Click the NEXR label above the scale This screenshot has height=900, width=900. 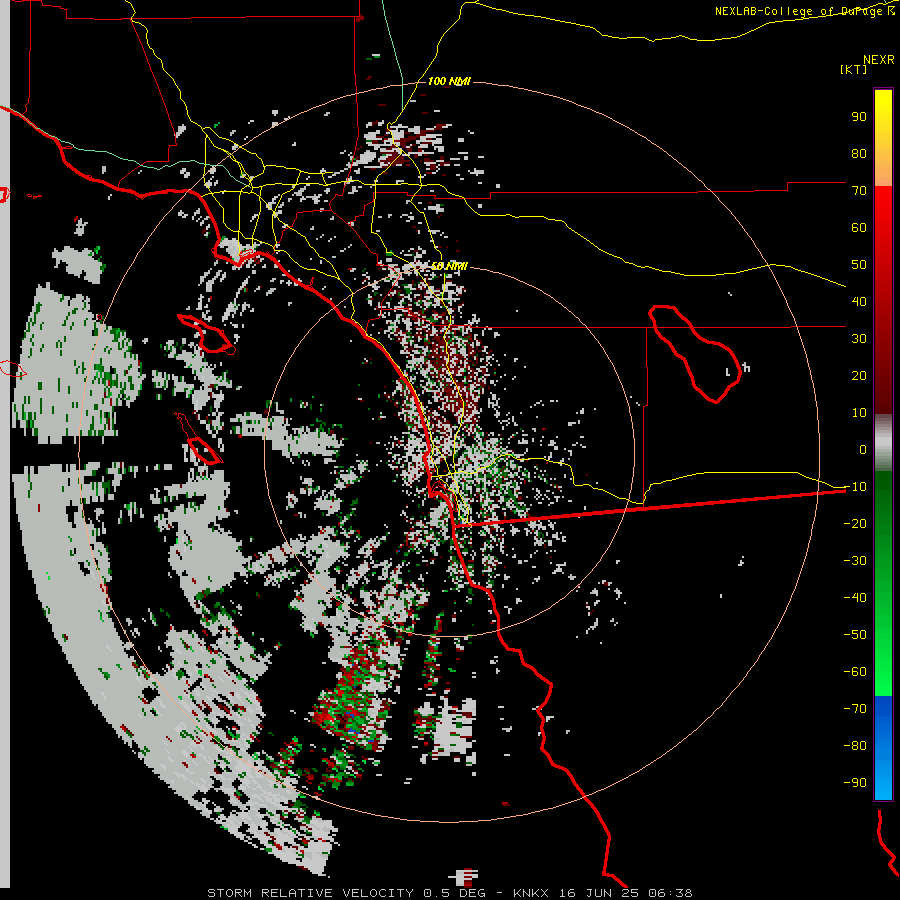tap(878, 60)
